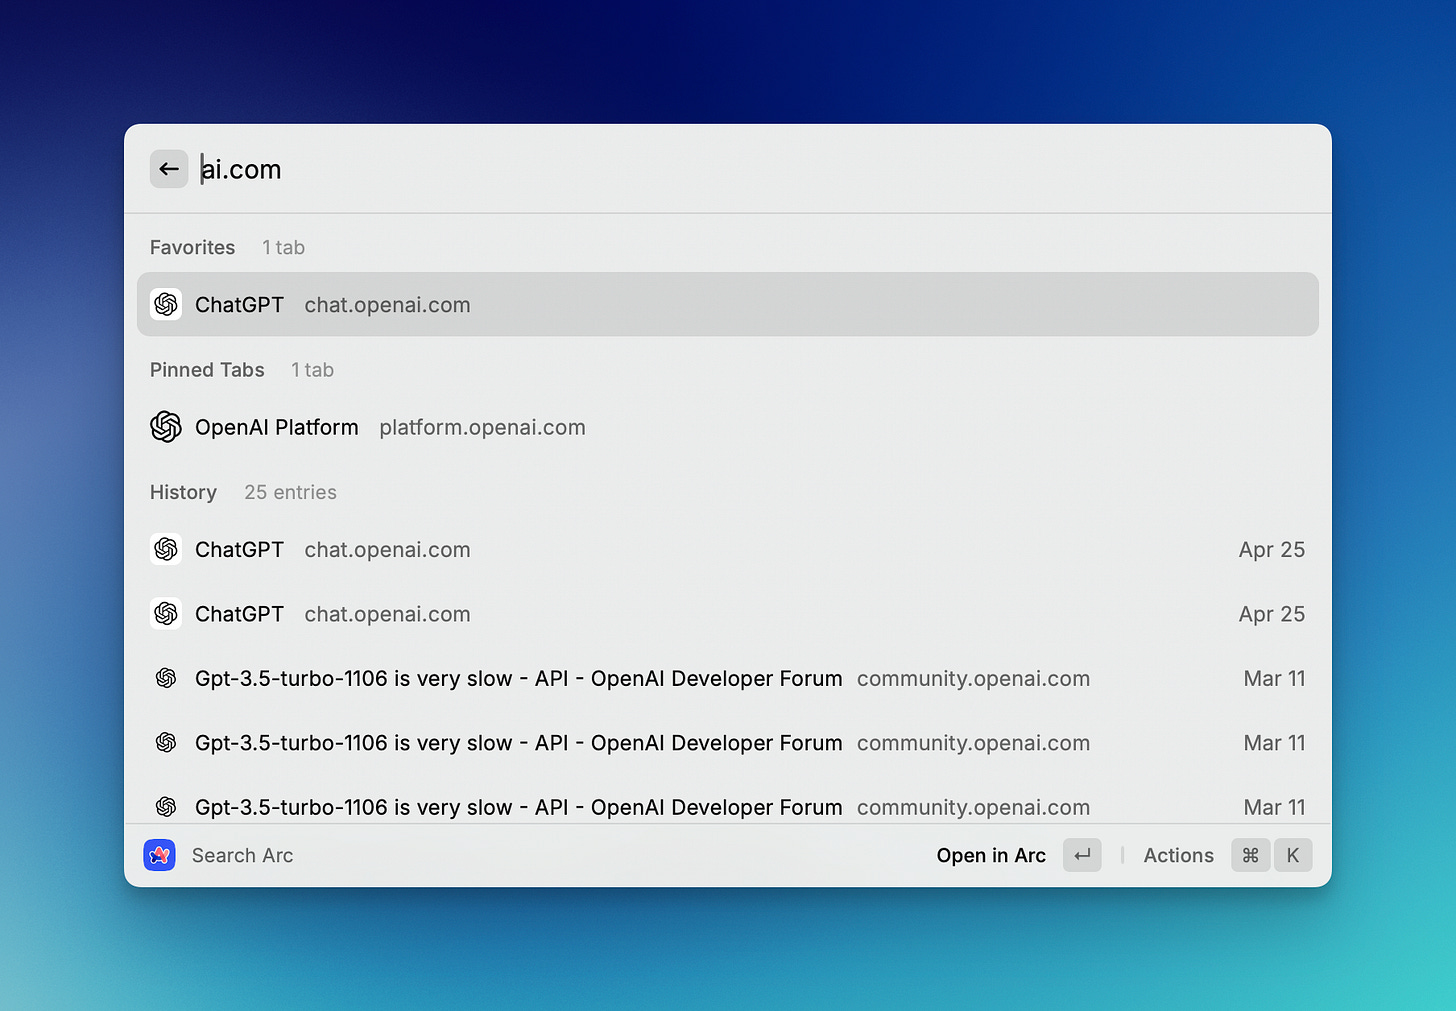
Task: Click the Arc extension icon in the bottom bar
Action: (x=160, y=855)
